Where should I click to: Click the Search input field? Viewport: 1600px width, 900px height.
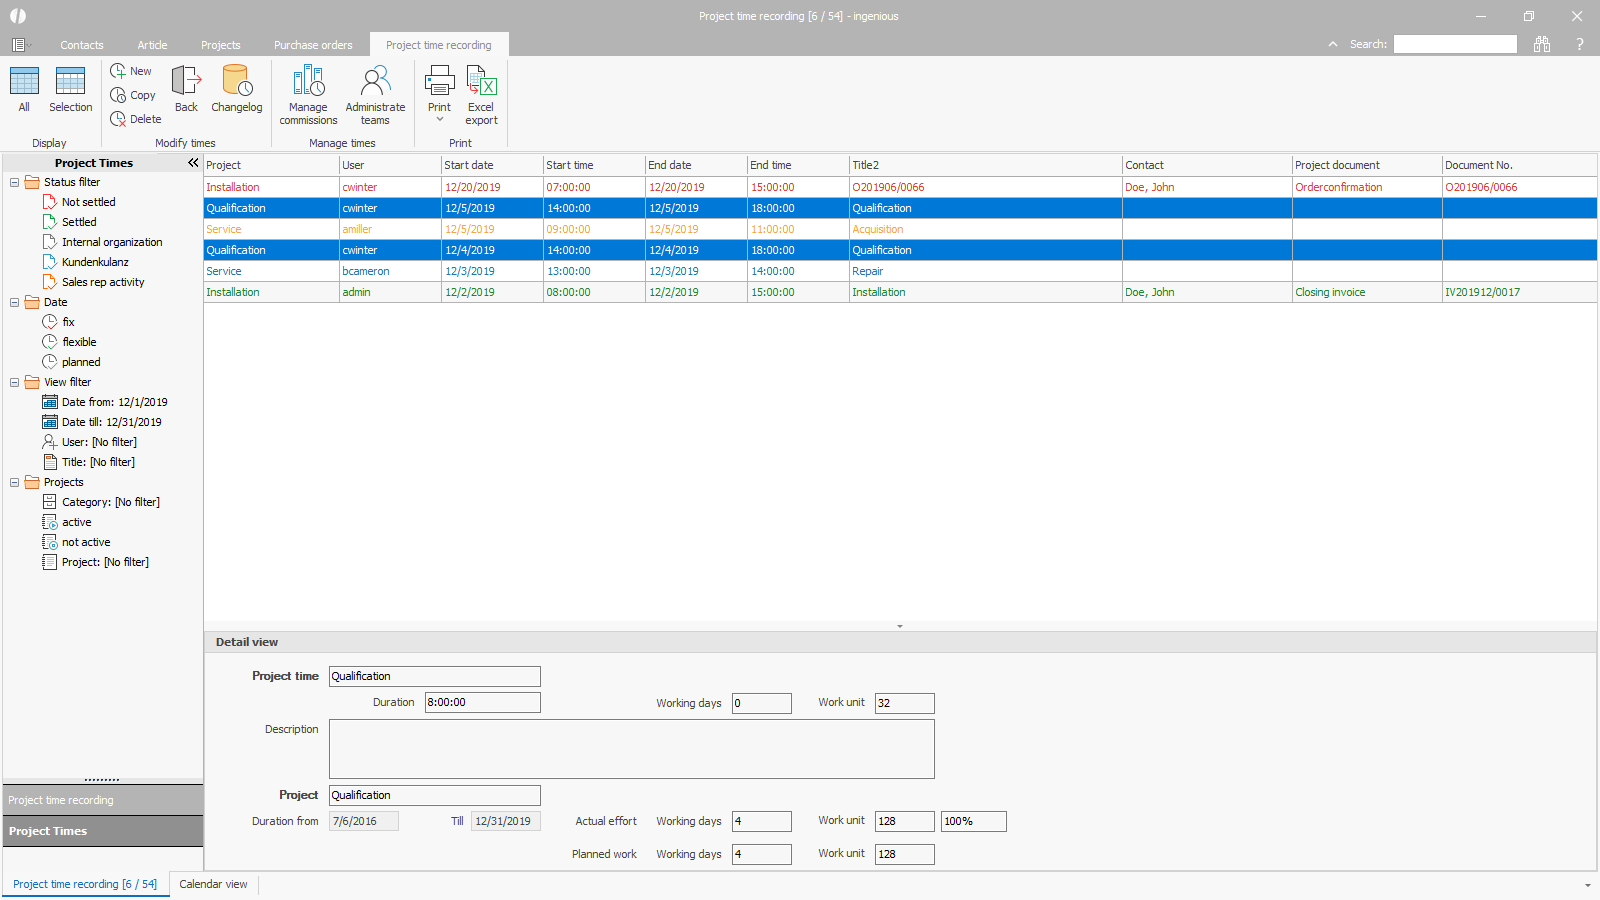coord(1455,44)
